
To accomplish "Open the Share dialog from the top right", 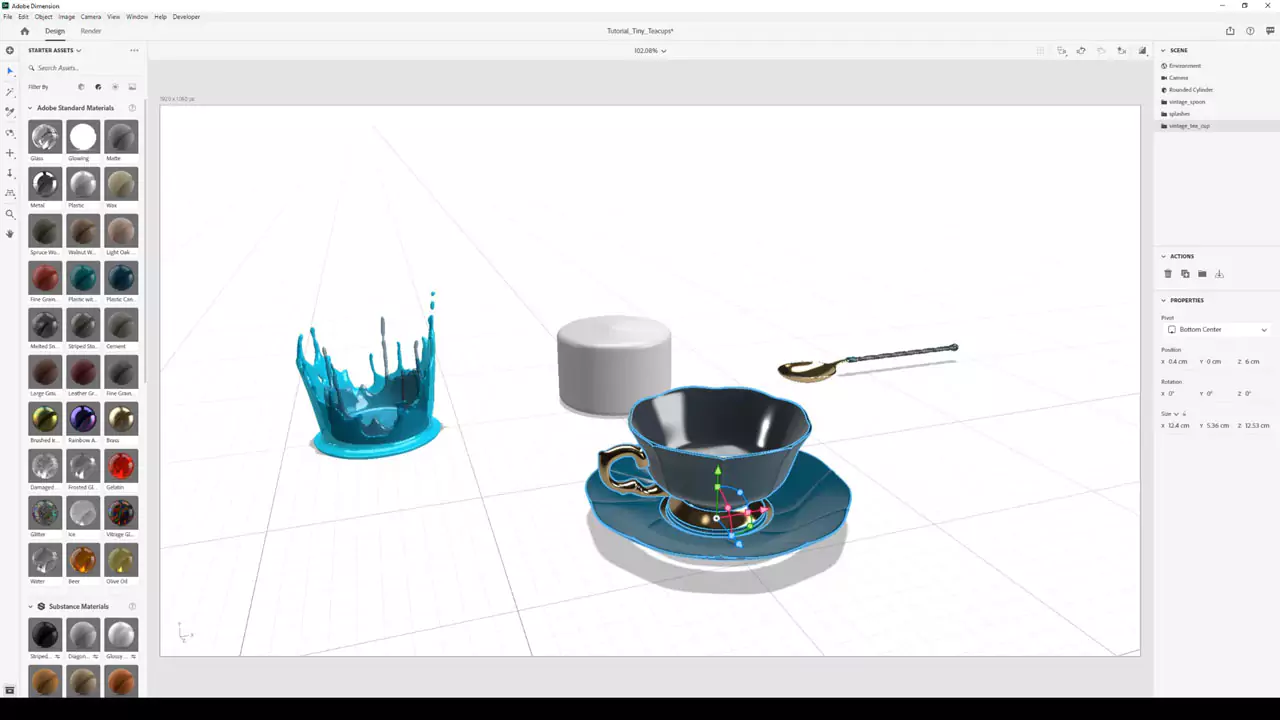I will coord(1230,31).
